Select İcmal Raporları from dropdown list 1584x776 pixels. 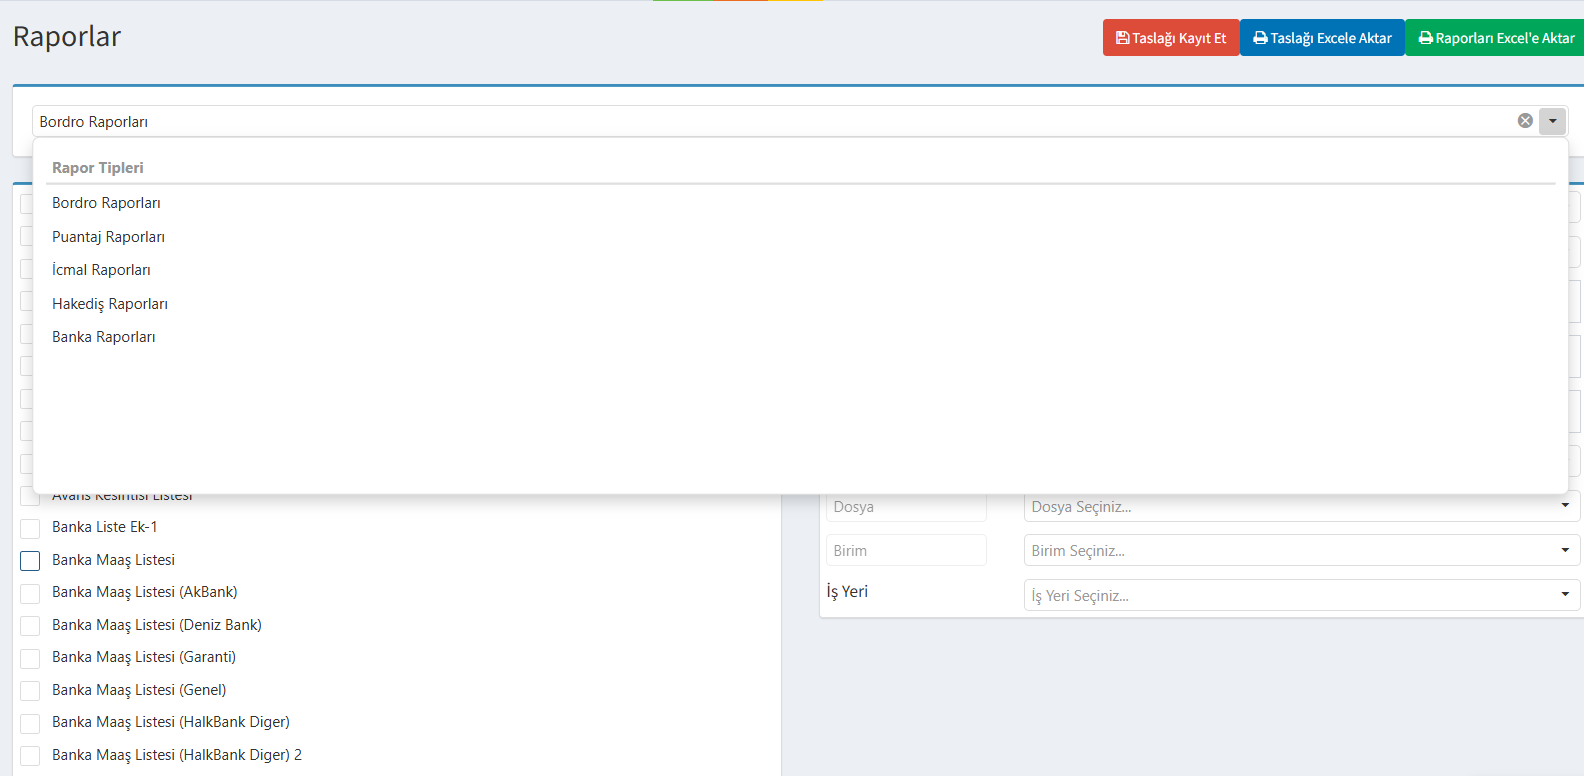pyautogui.click(x=101, y=270)
